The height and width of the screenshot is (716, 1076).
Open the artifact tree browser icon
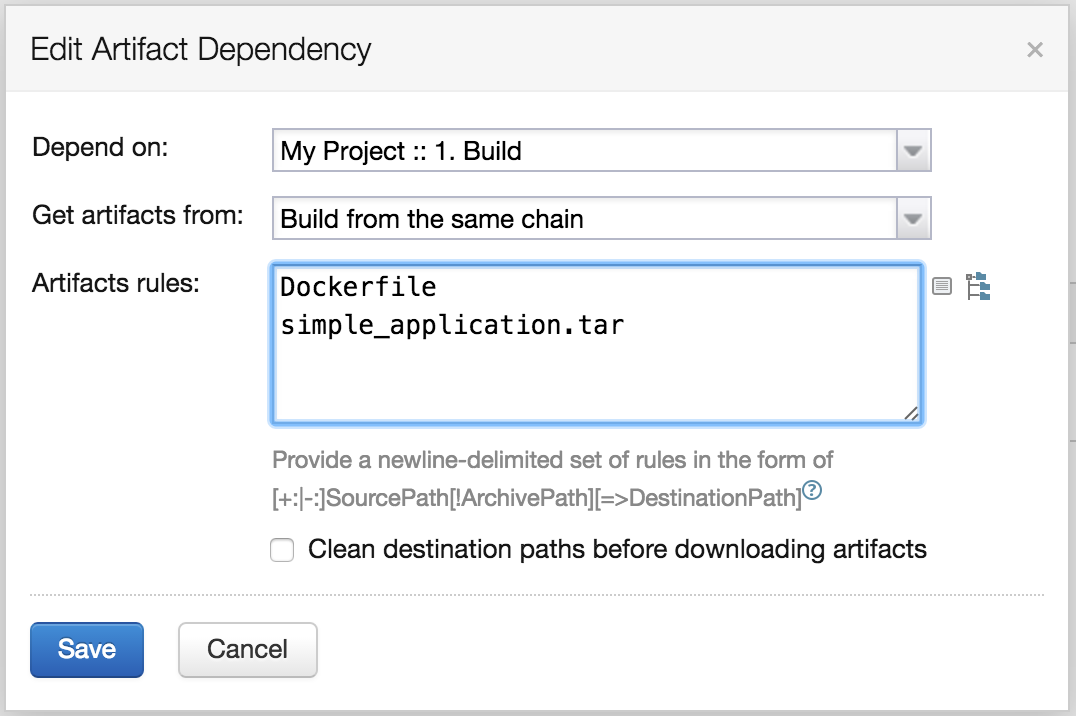978,286
